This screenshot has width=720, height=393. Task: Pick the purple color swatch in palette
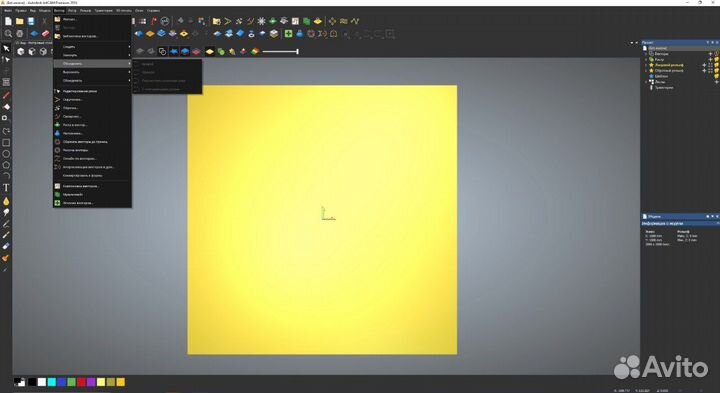click(91, 382)
